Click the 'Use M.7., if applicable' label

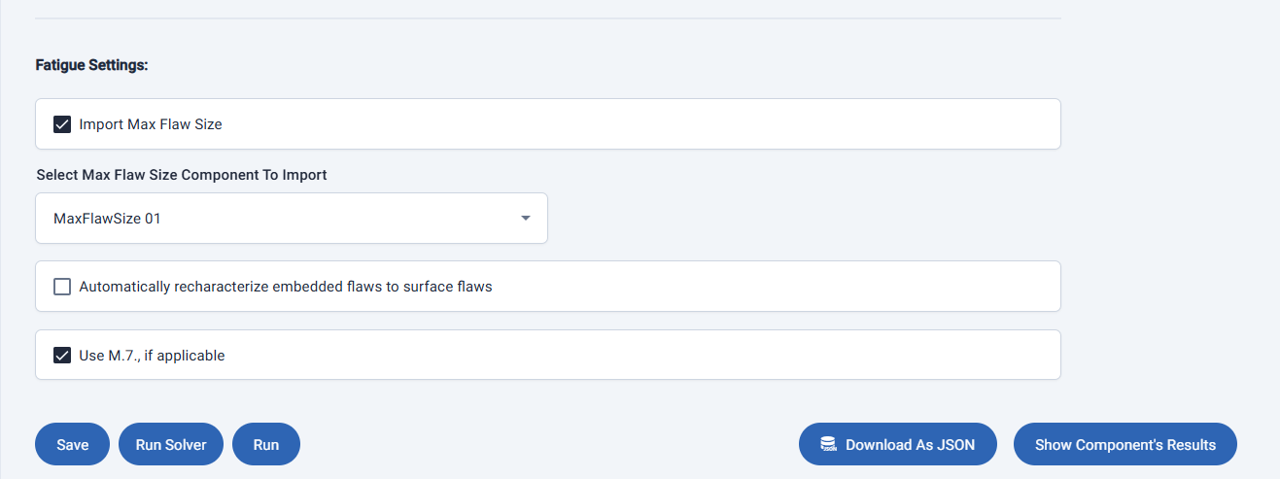[152, 355]
